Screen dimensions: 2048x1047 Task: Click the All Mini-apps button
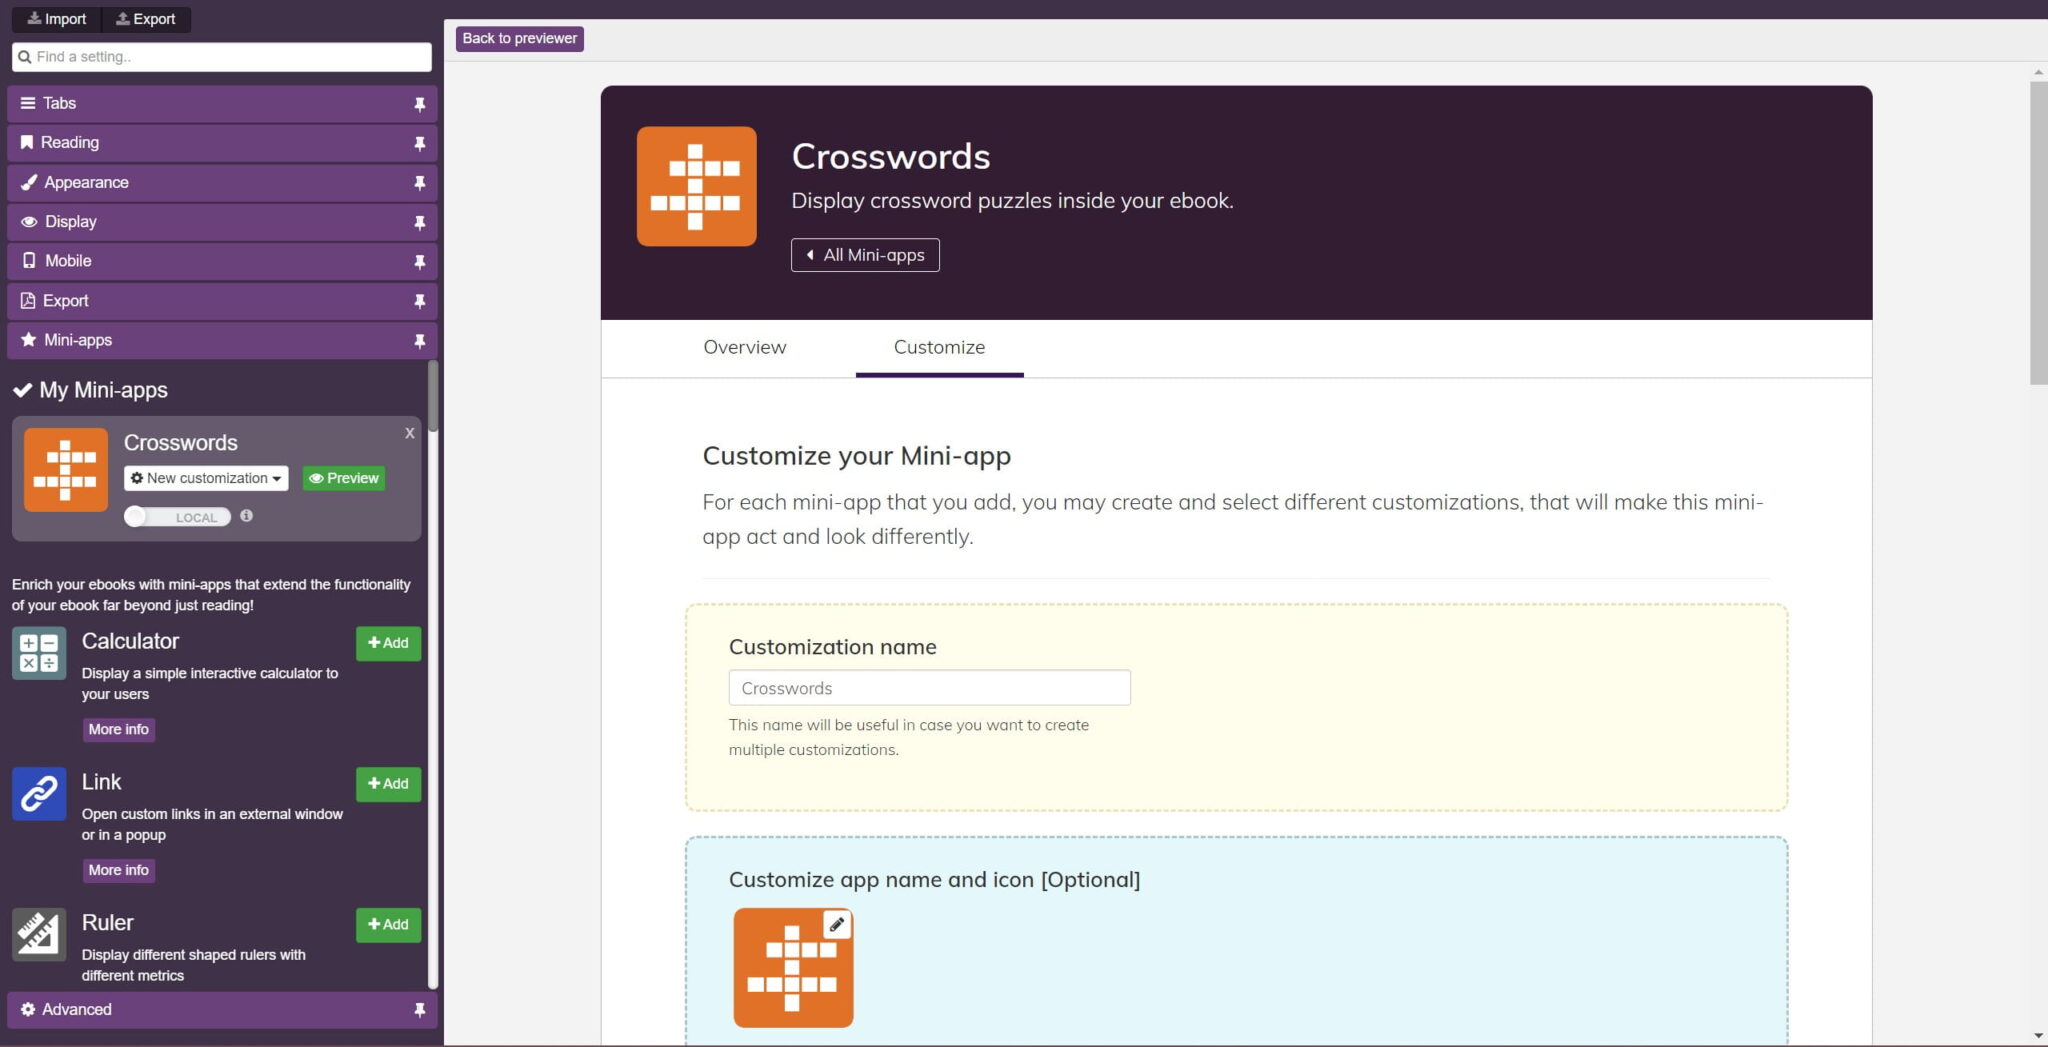point(865,255)
